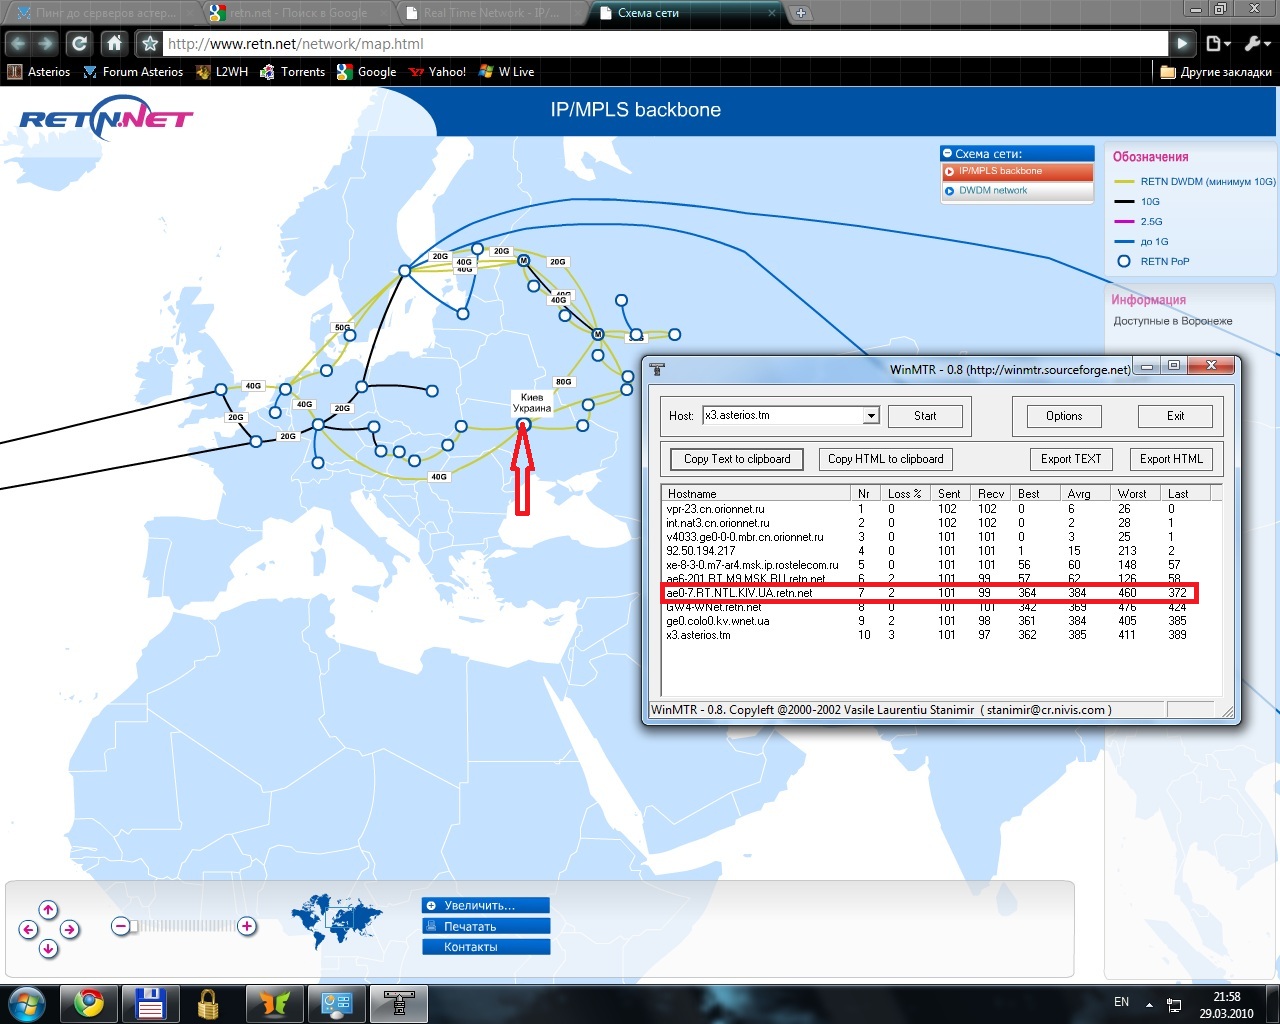Viewport: 1280px width, 1024px height.
Task: Click 'Copy HTML to clipboard' button
Action: click(x=885, y=459)
